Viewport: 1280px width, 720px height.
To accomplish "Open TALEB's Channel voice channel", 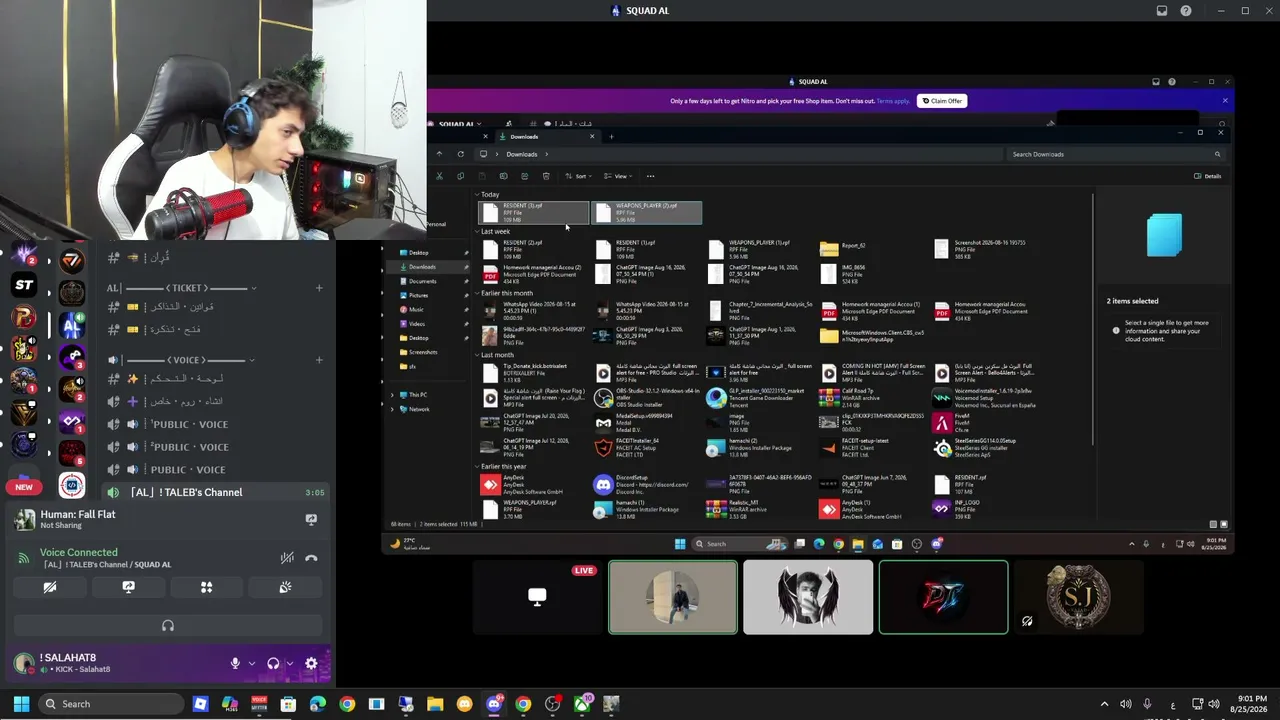I will click(215, 492).
